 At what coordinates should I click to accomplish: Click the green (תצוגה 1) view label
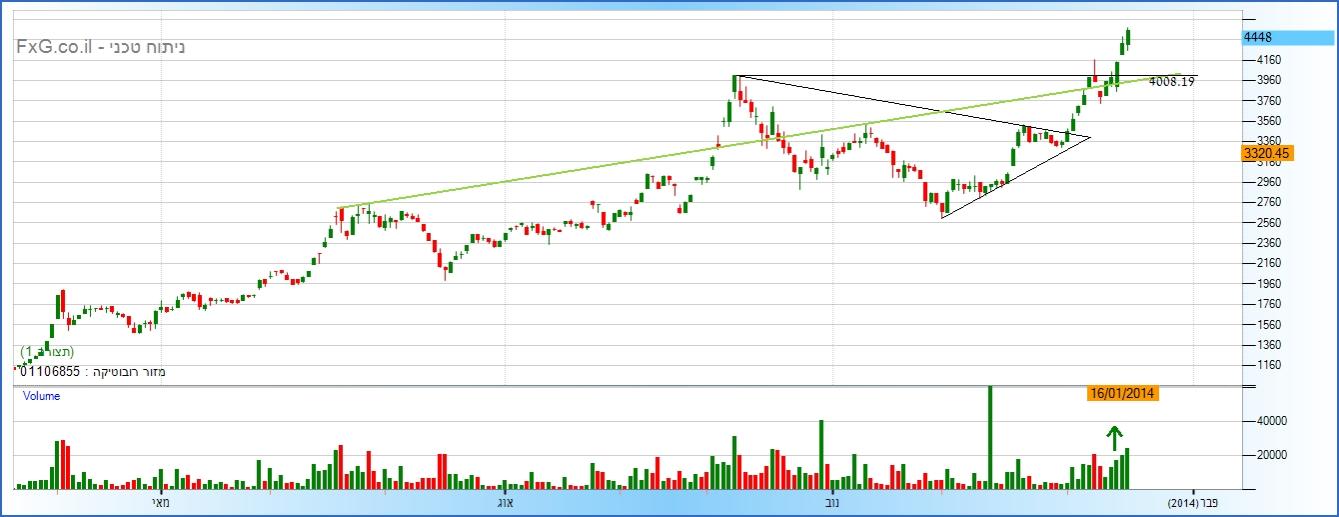[47, 352]
